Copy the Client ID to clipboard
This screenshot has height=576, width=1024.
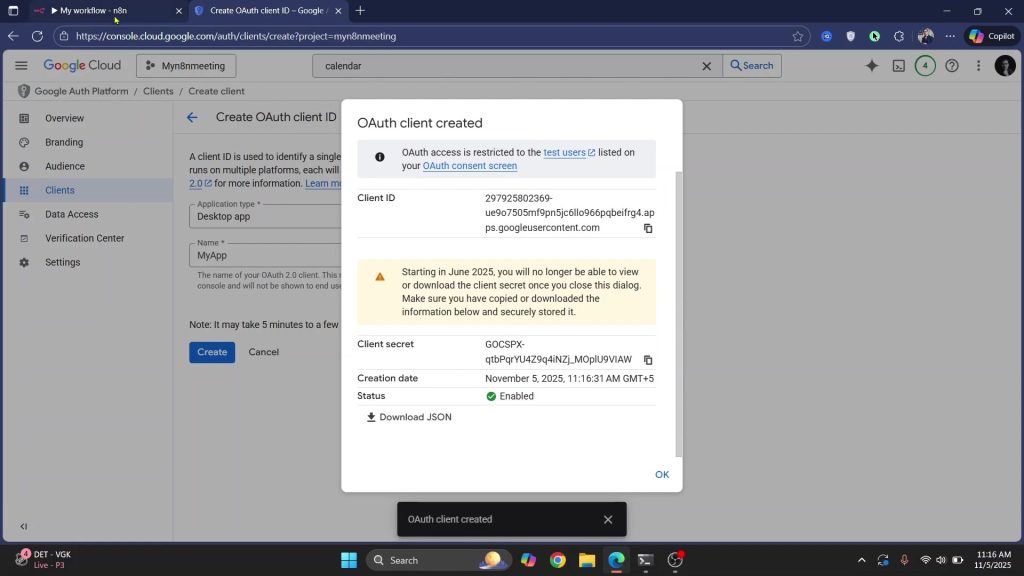click(x=648, y=228)
